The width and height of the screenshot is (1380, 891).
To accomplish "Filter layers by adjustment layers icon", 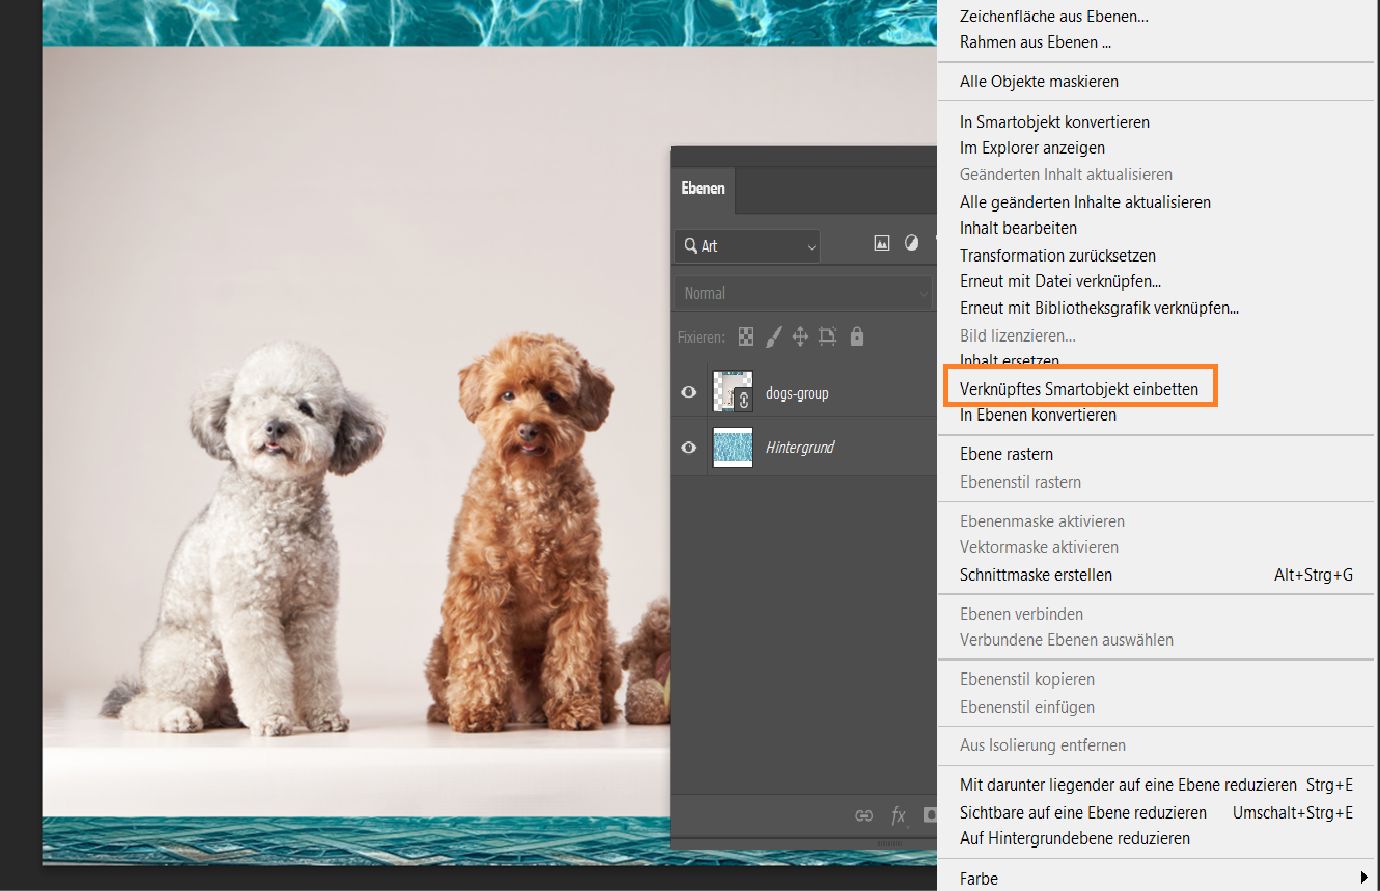I will (911, 243).
